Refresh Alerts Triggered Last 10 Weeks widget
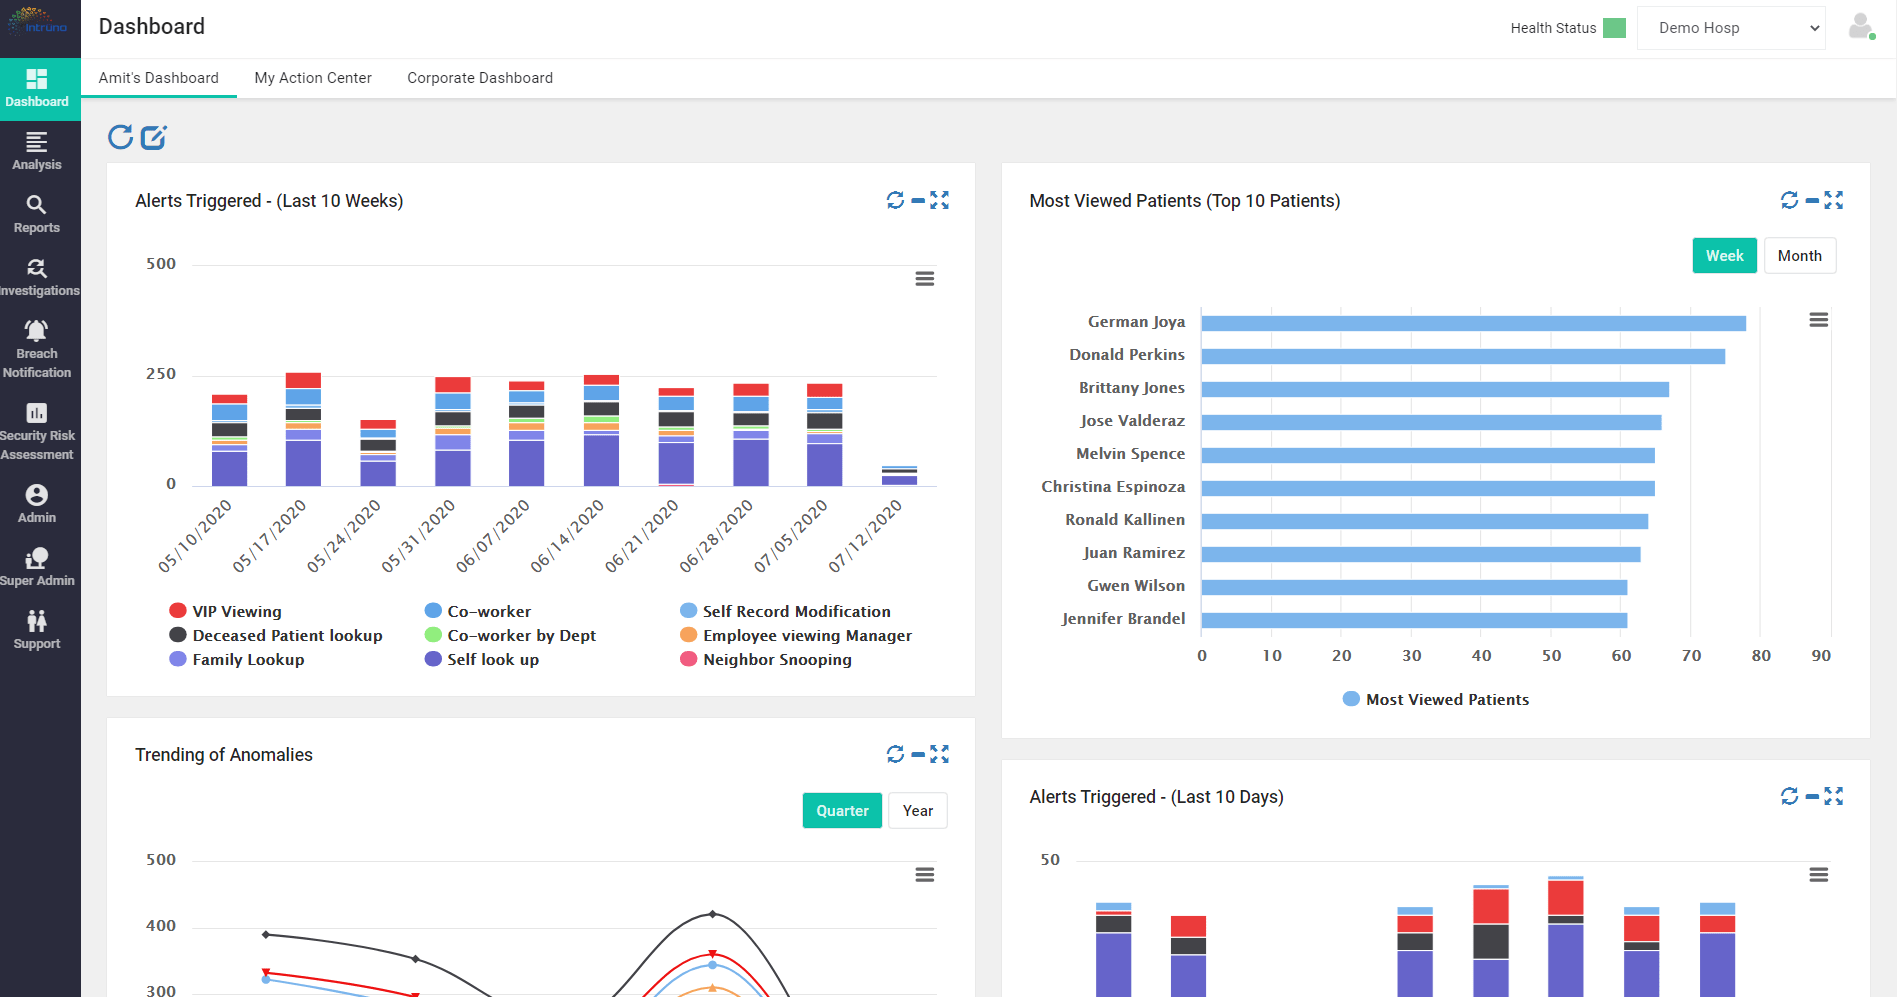The image size is (1897, 997). coord(895,200)
